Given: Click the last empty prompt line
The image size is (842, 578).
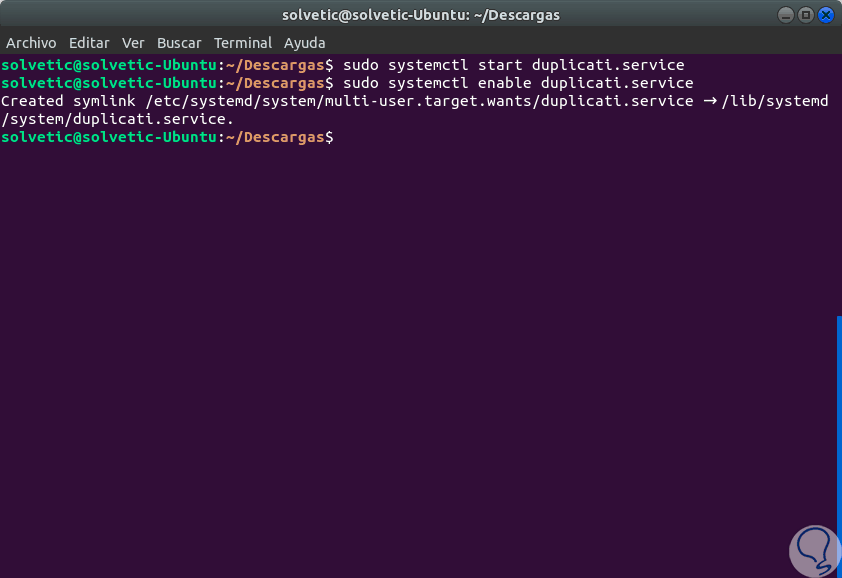Looking at the screenshot, I should [x=167, y=137].
